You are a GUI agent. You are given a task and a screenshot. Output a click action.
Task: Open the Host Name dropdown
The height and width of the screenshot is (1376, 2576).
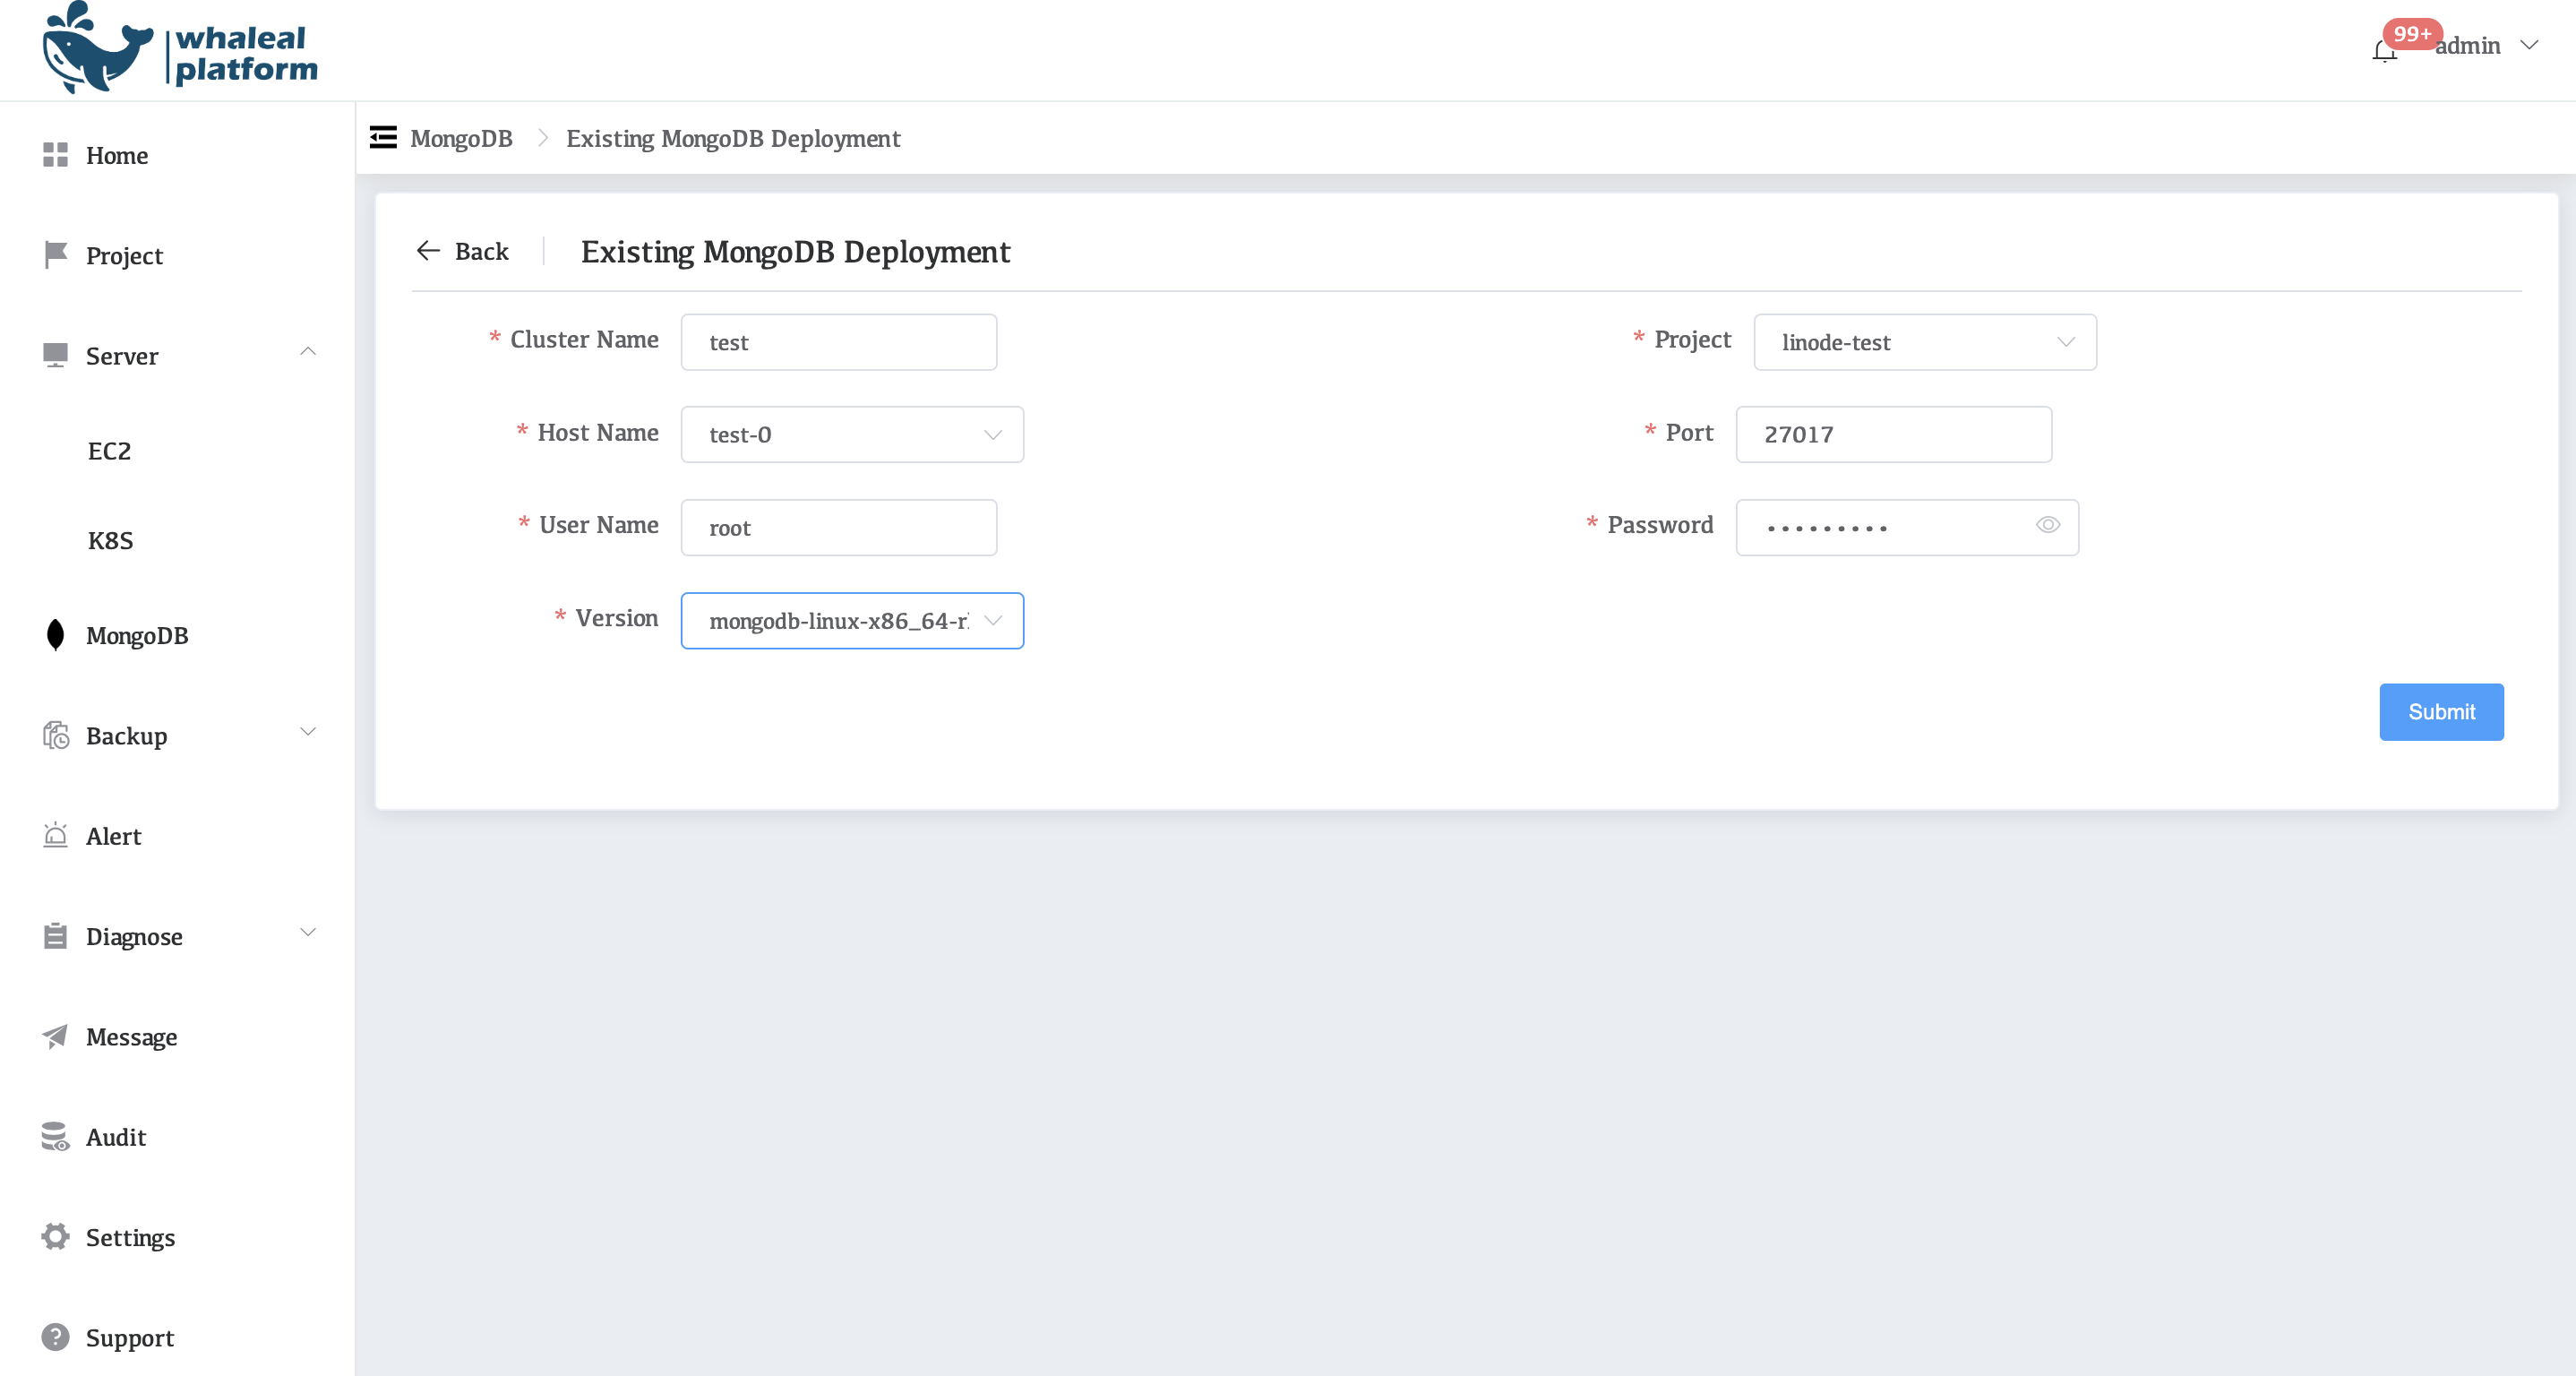[851, 434]
